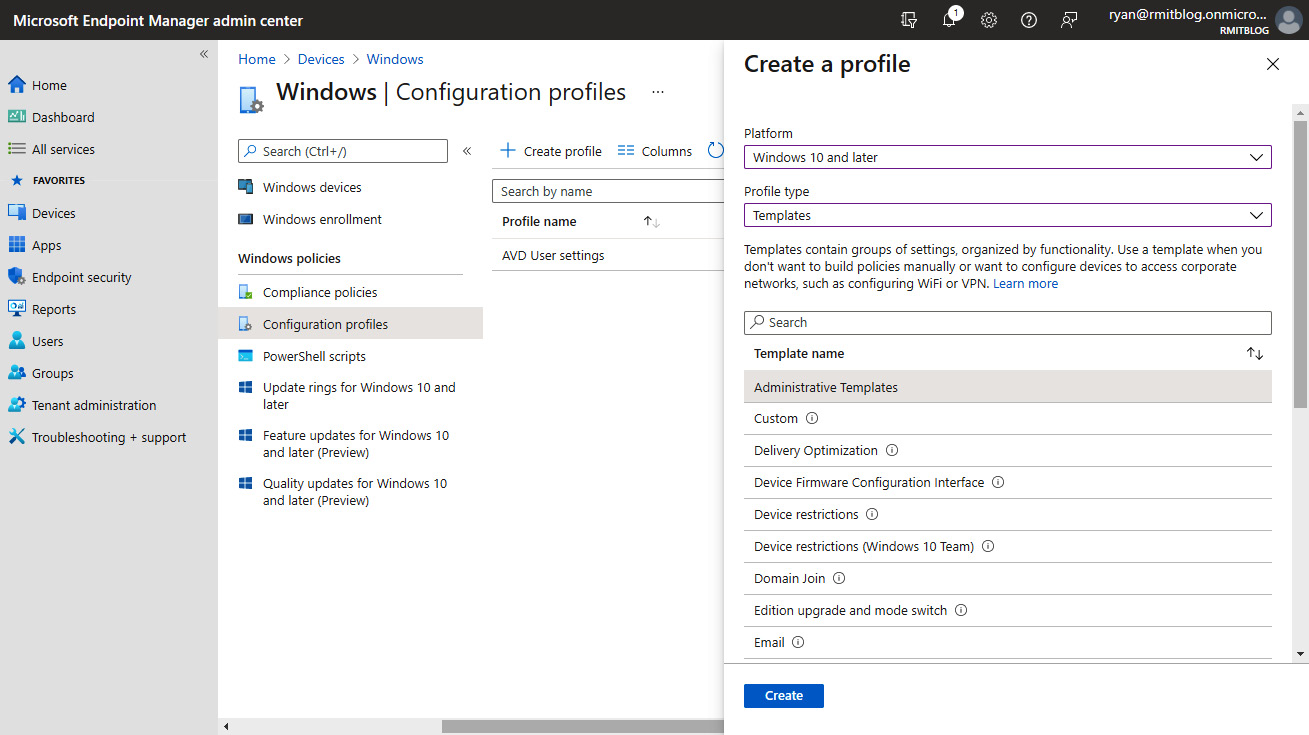The height and width of the screenshot is (735, 1309).
Task: Click the Feature updates Windows icon
Action: tap(246, 435)
